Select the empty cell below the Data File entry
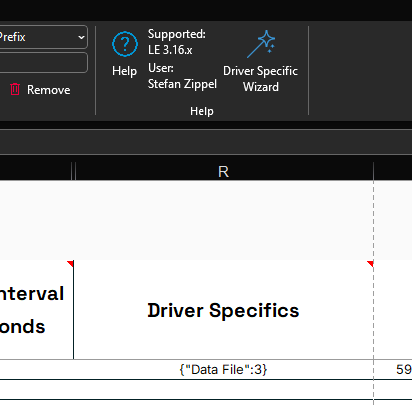Image resolution: width=412 pixels, height=408 pixels. 223,389
